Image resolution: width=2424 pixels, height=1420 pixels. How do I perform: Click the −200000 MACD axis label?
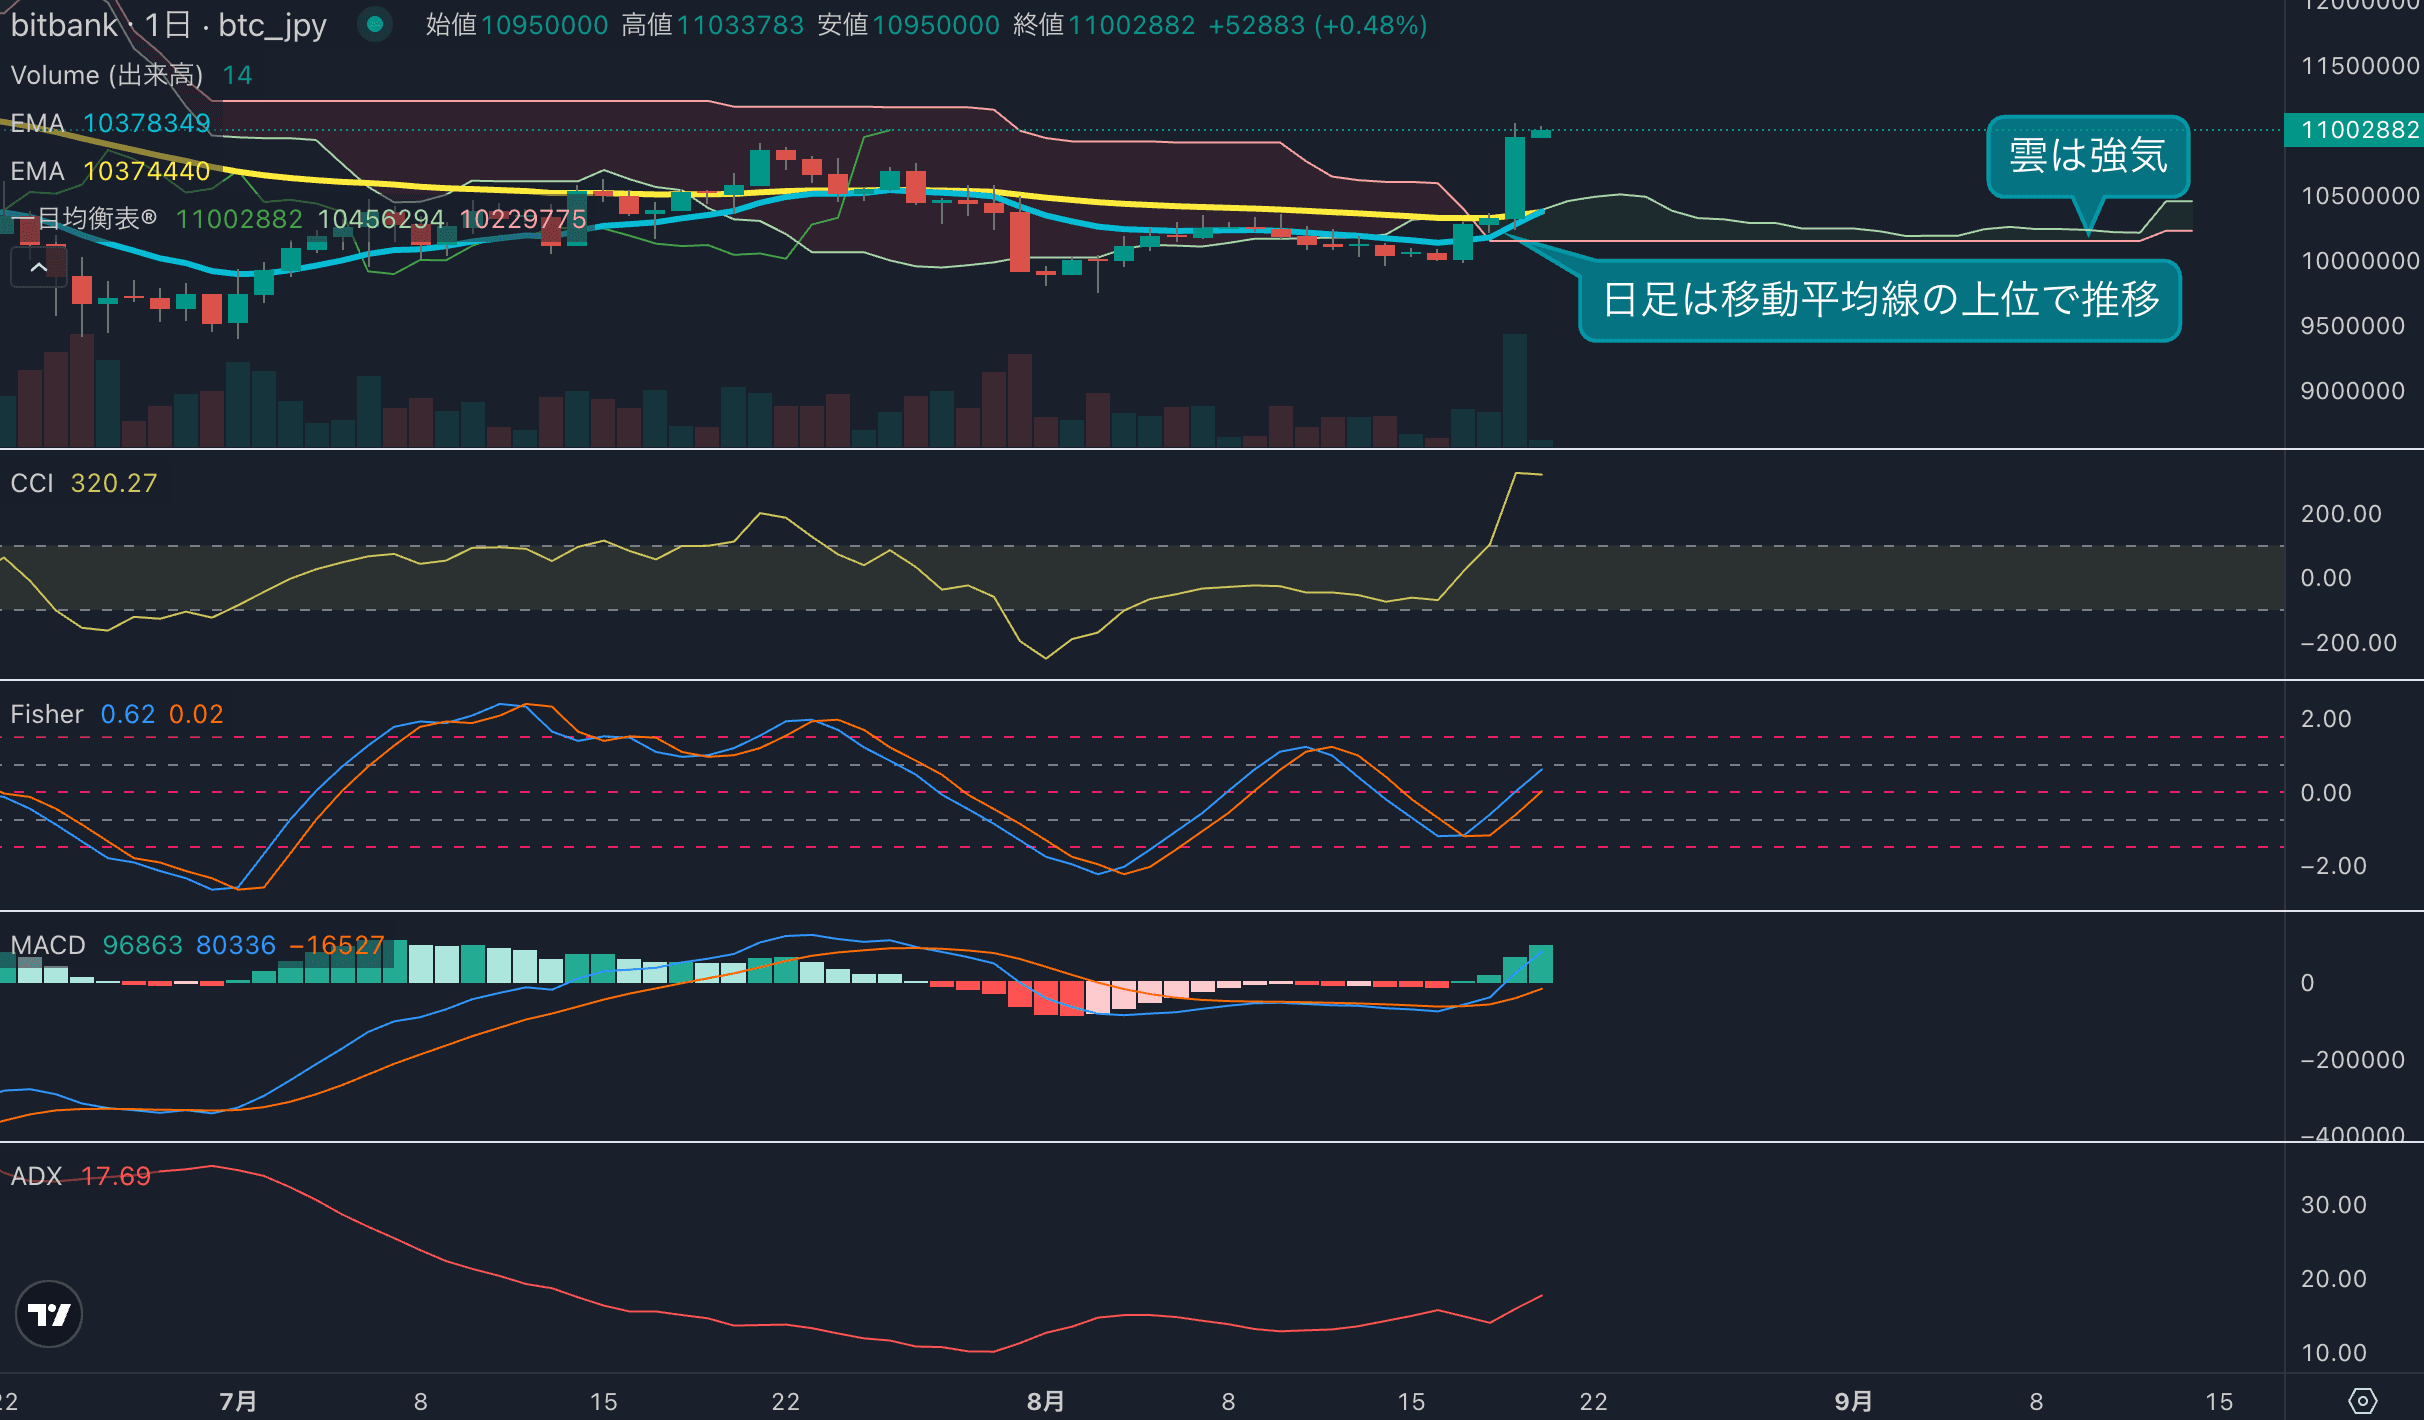pos(2353,1060)
